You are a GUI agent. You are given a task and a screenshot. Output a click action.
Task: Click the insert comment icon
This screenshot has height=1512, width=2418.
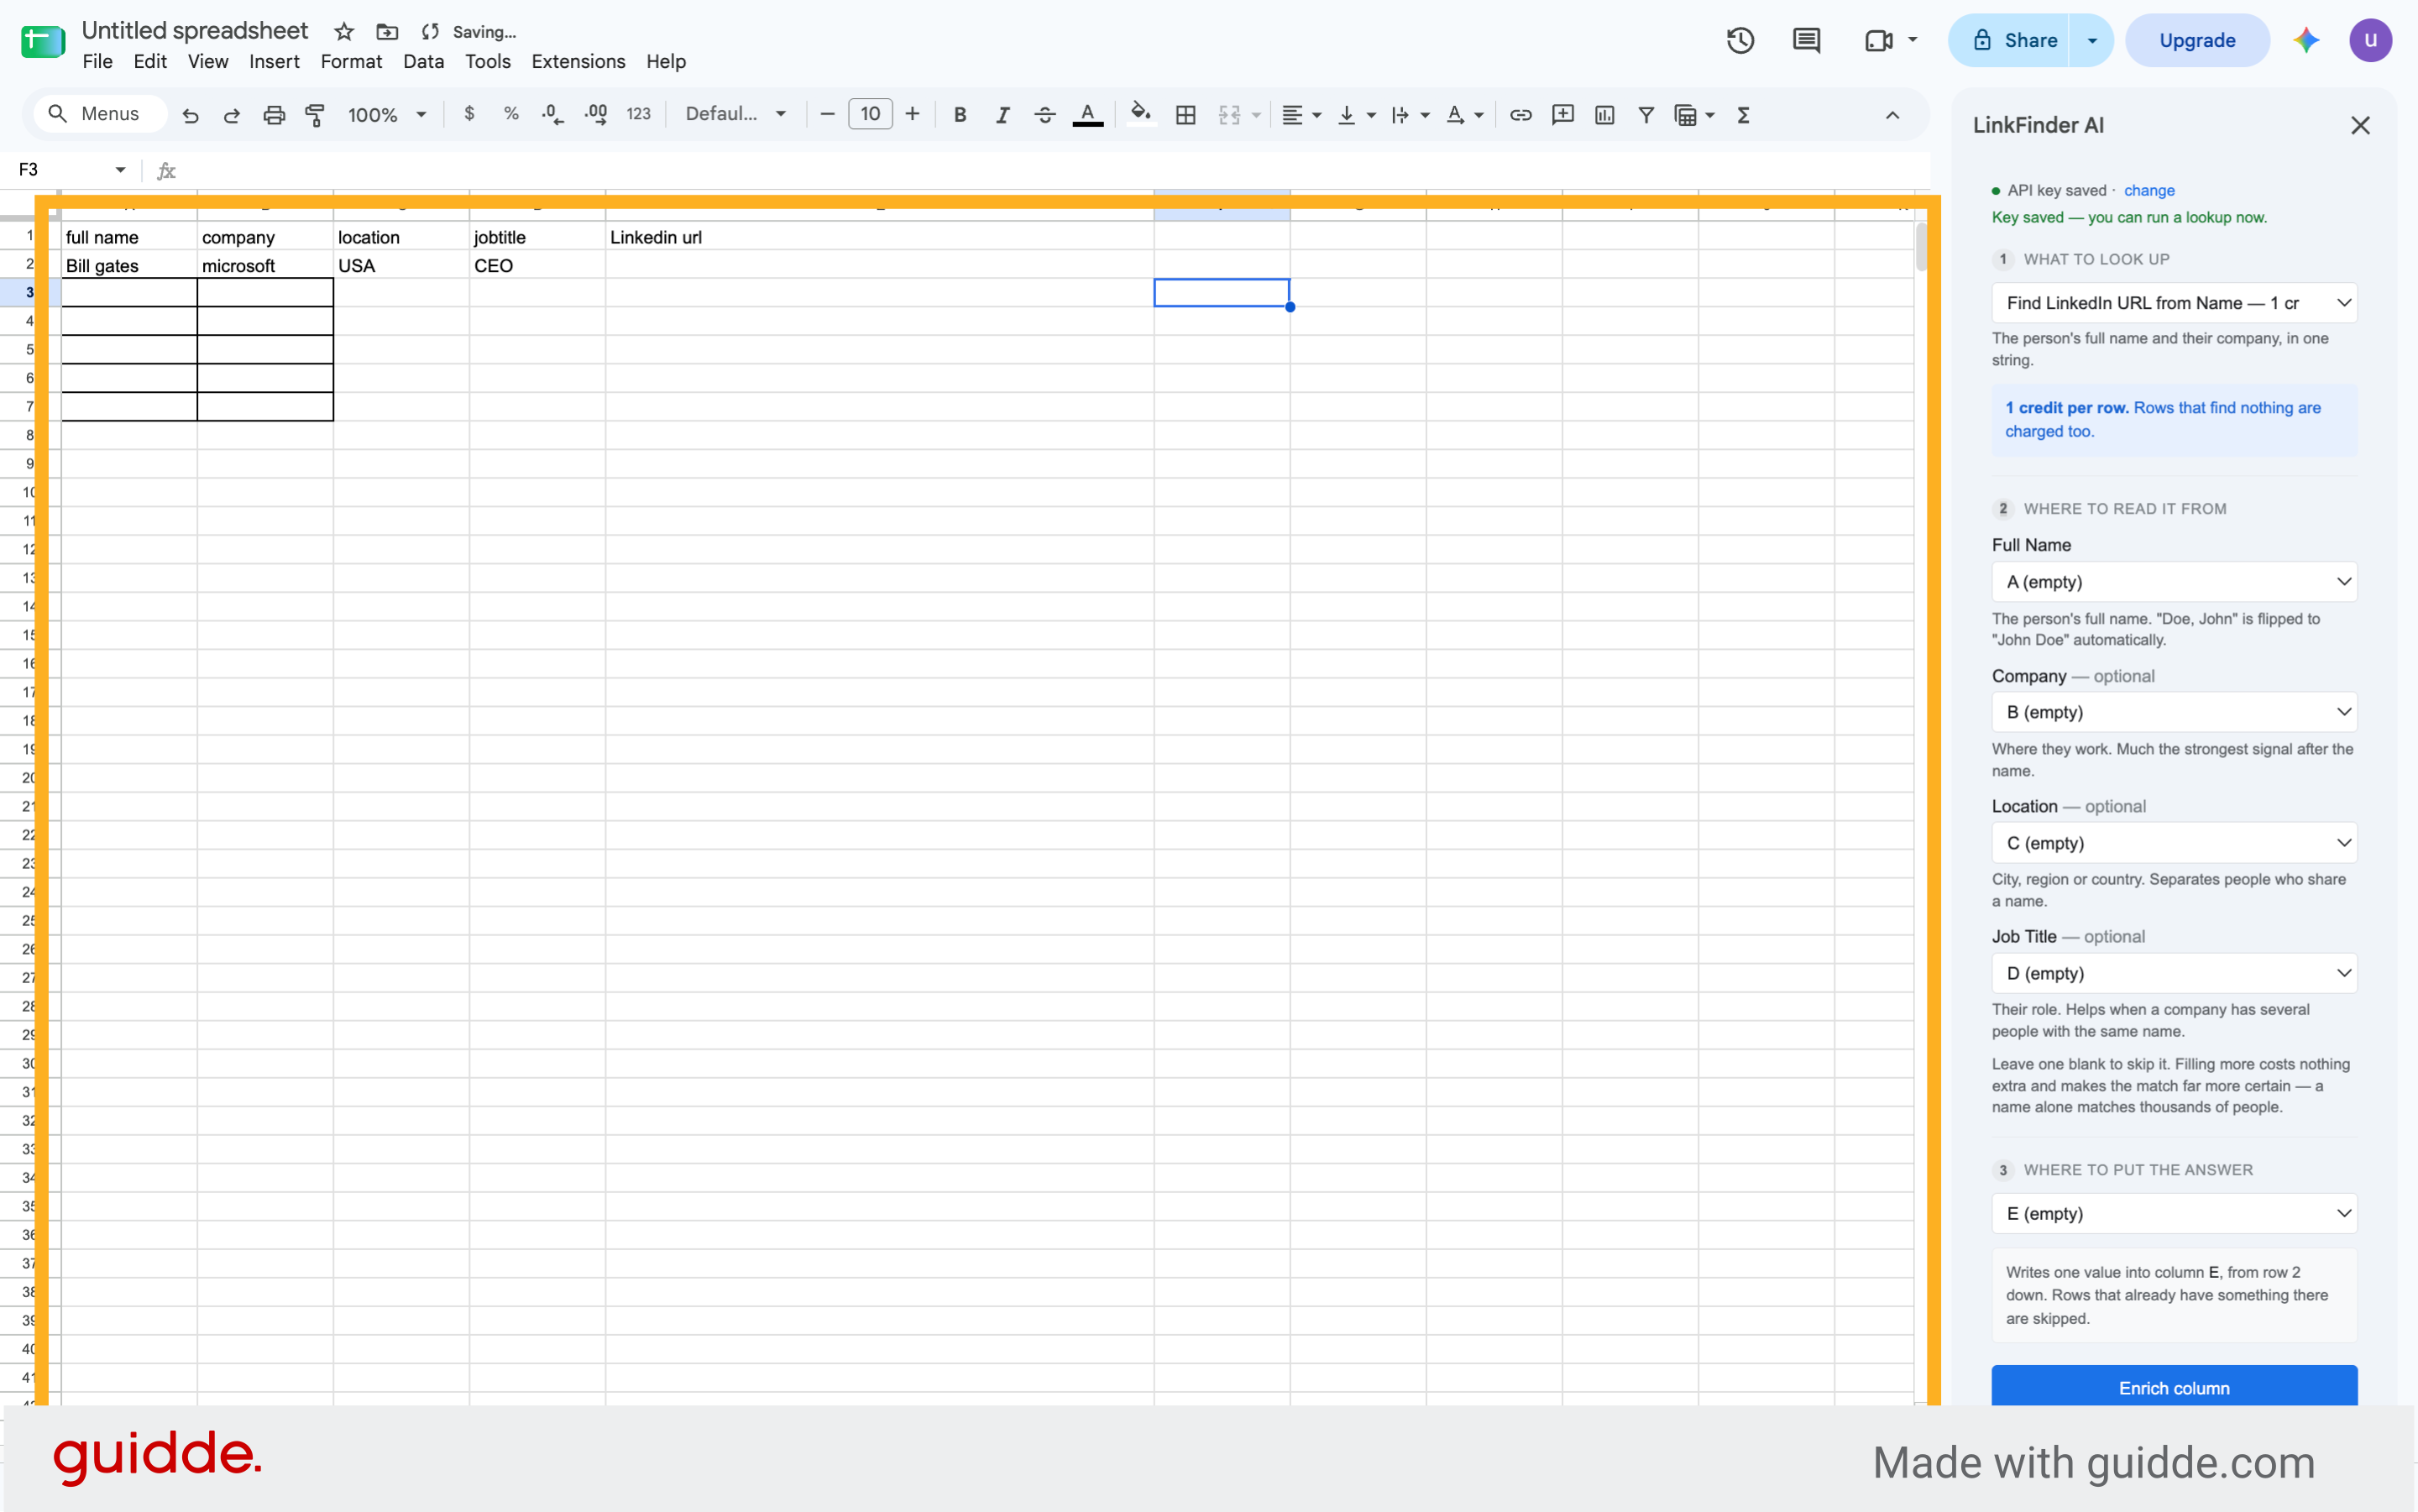[x=1563, y=115]
